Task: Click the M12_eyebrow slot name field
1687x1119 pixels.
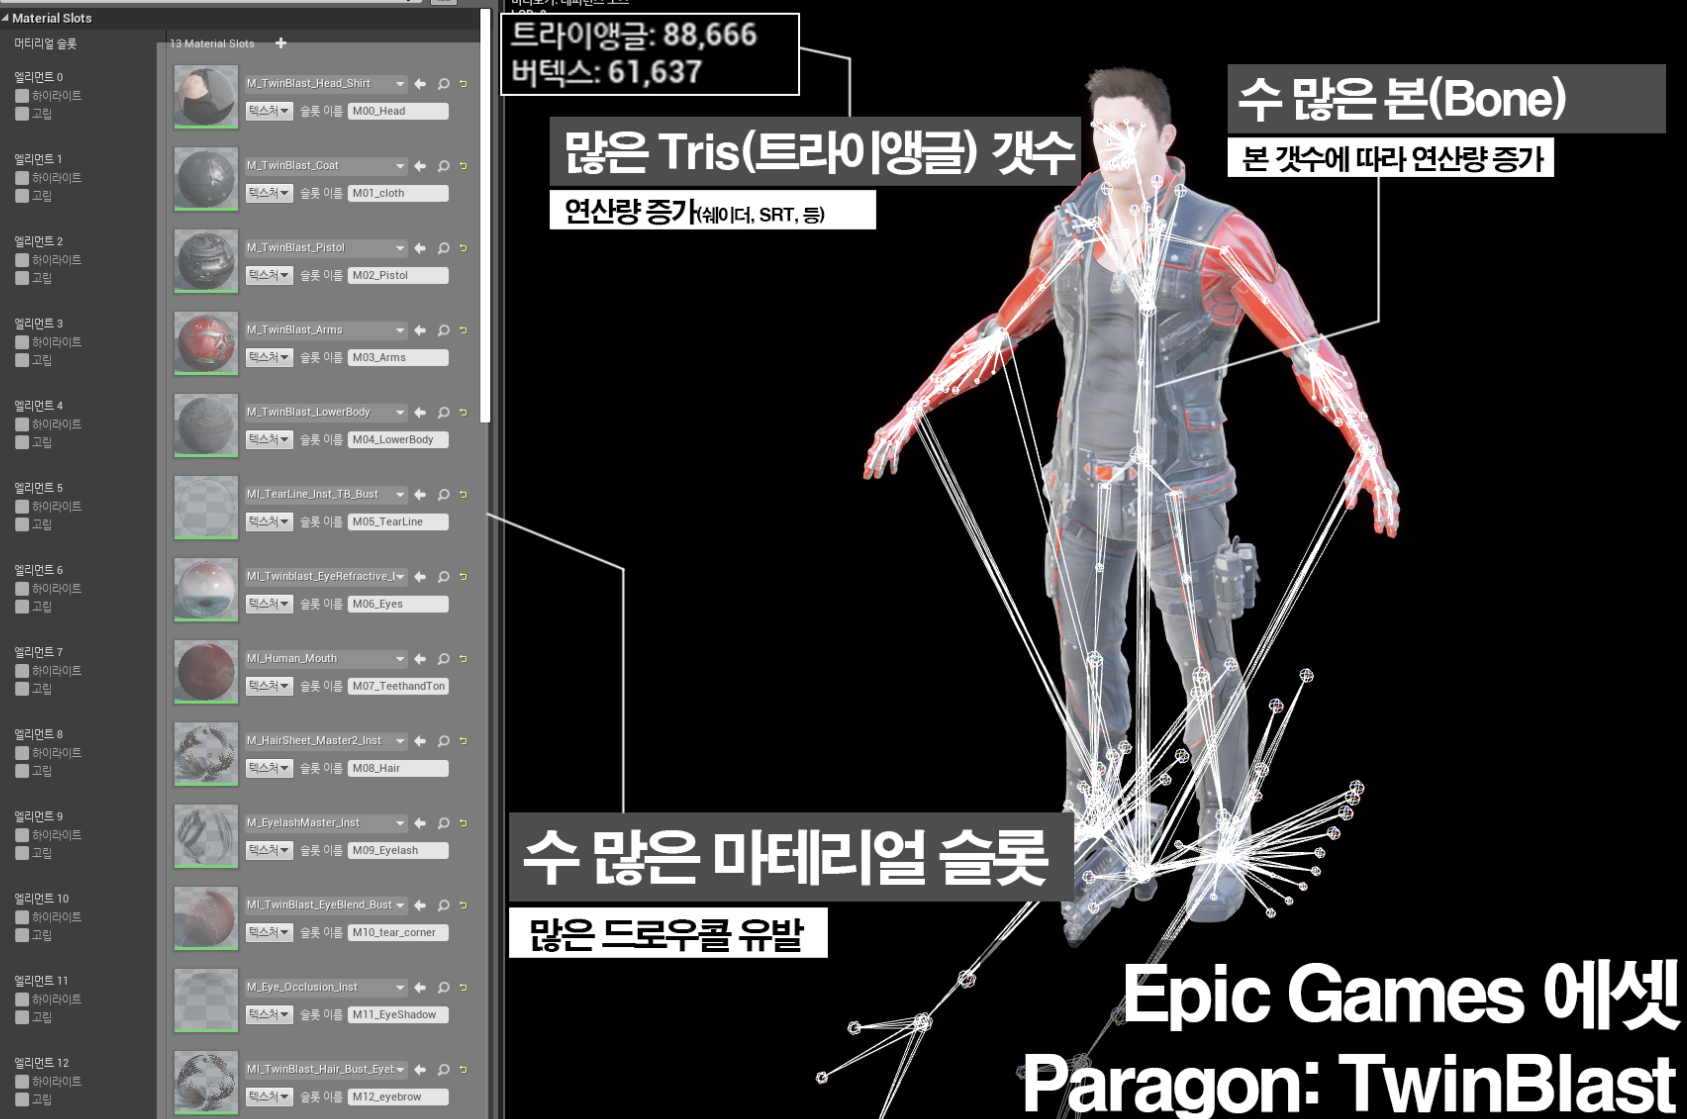Action: 398,1097
